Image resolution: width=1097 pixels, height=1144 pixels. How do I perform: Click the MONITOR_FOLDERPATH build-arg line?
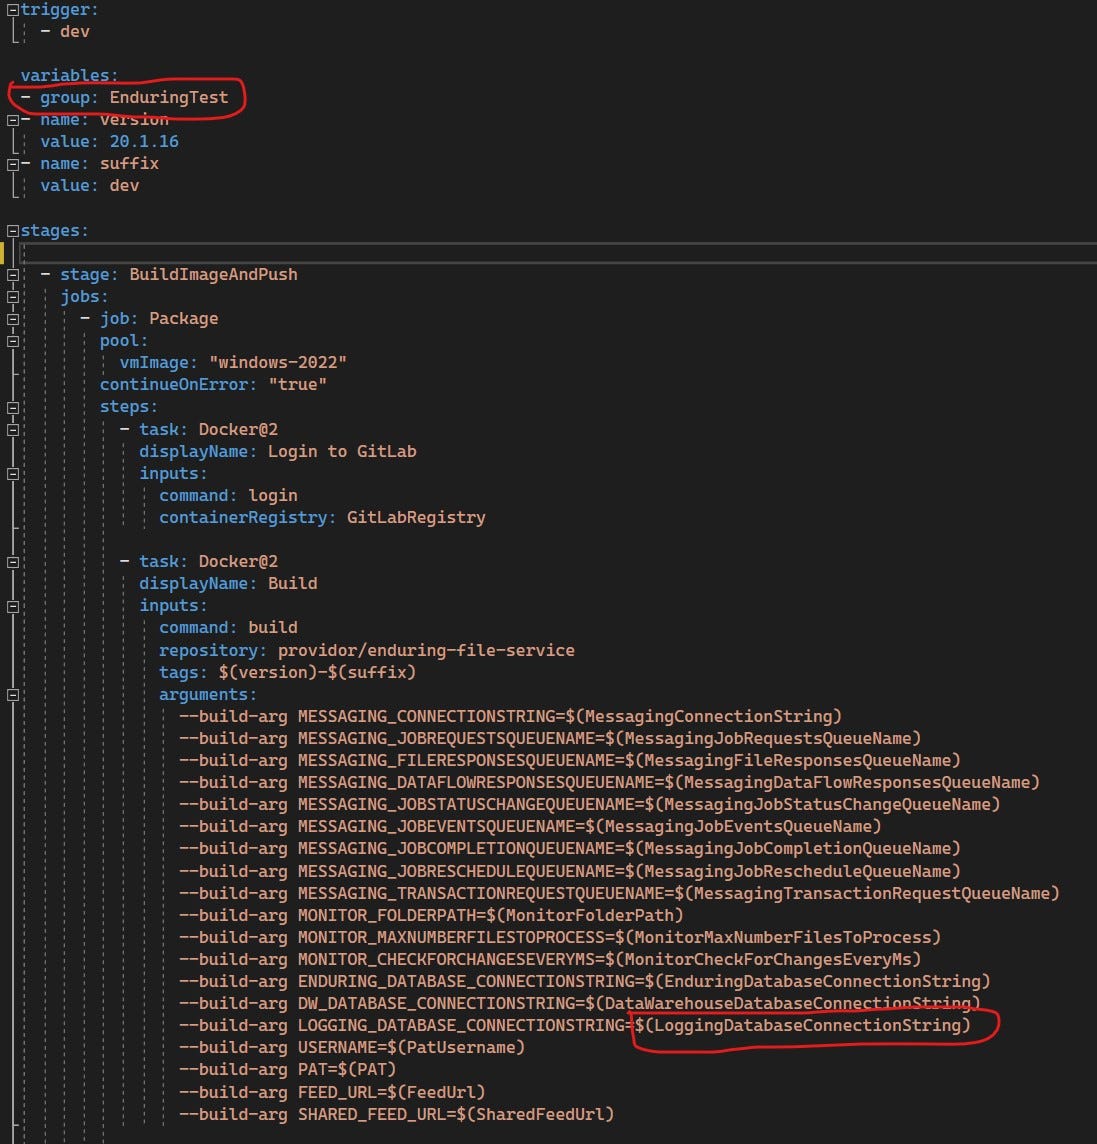(x=431, y=915)
